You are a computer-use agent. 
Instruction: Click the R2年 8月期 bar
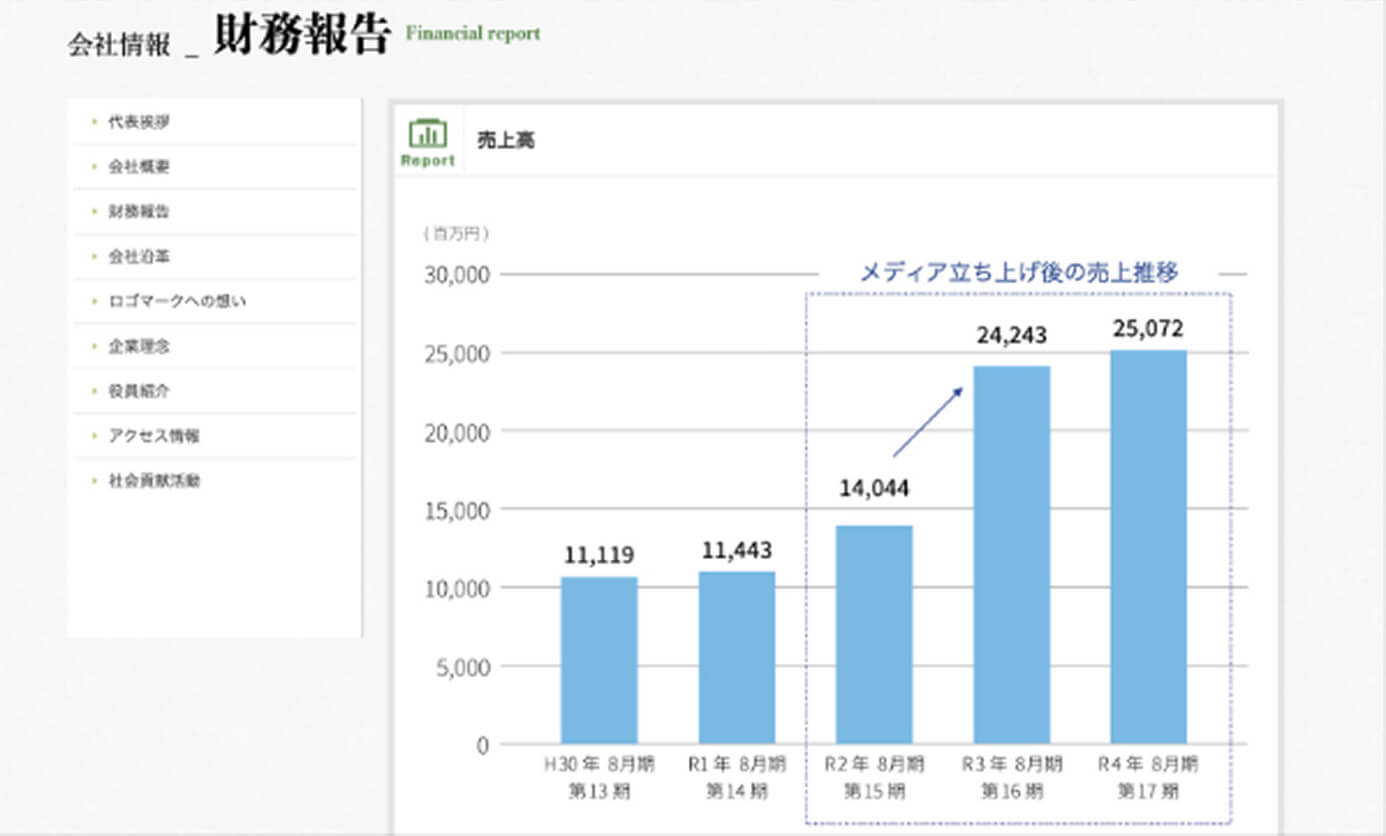click(x=874, y=635)
